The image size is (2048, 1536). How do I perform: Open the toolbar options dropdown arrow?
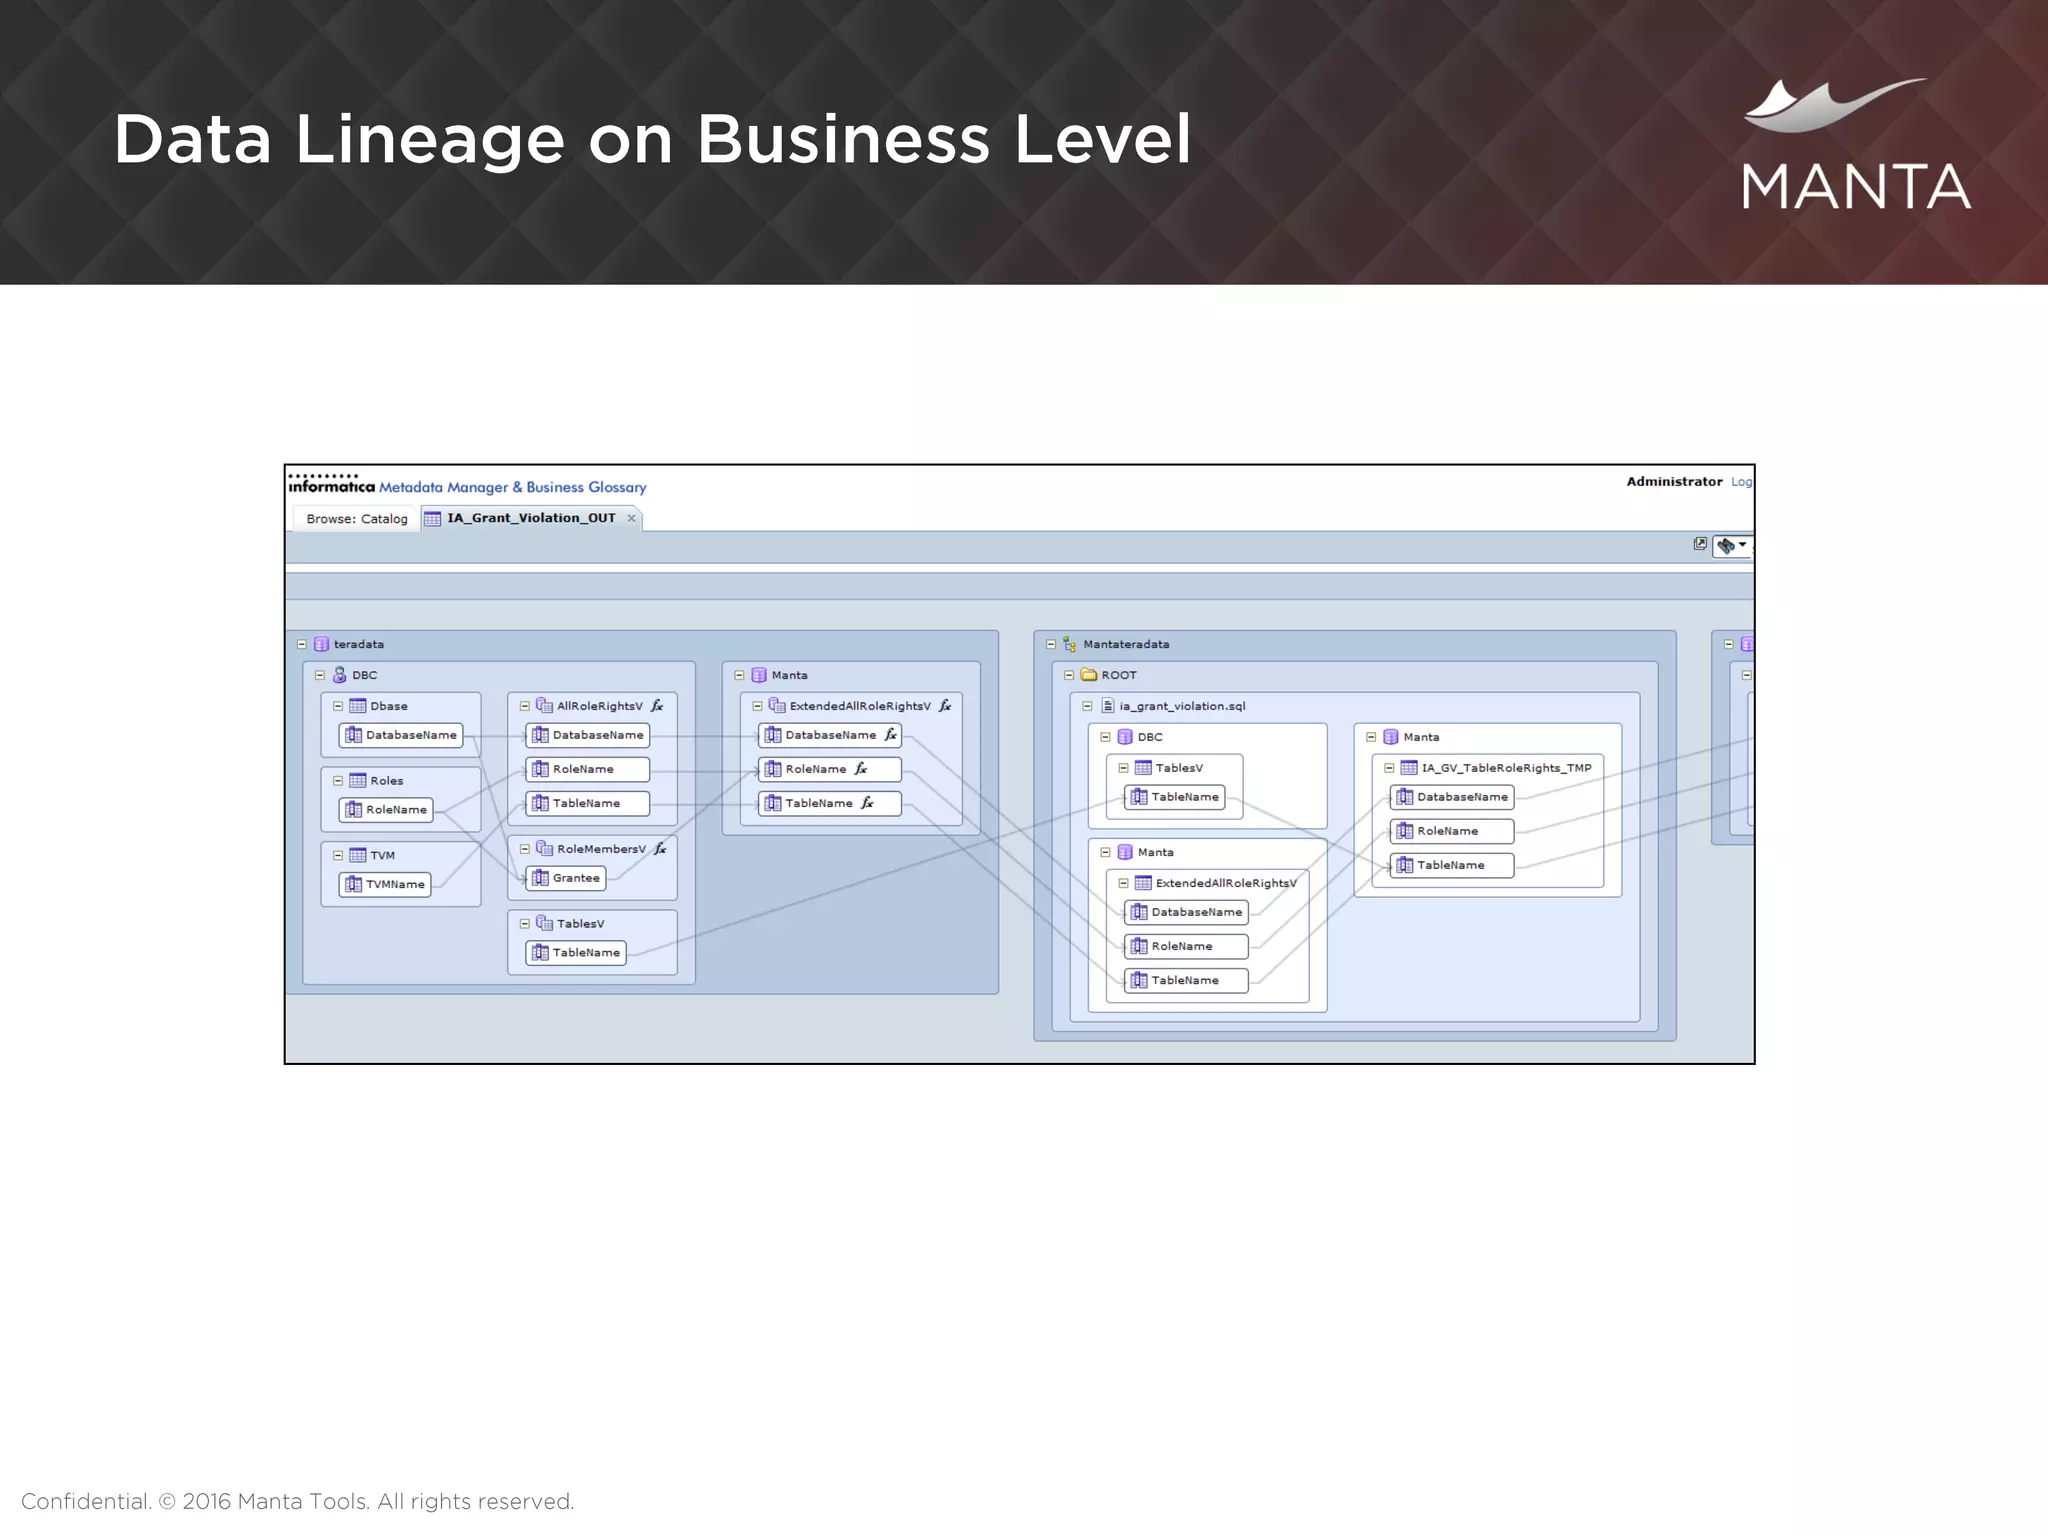[1742, 545]
